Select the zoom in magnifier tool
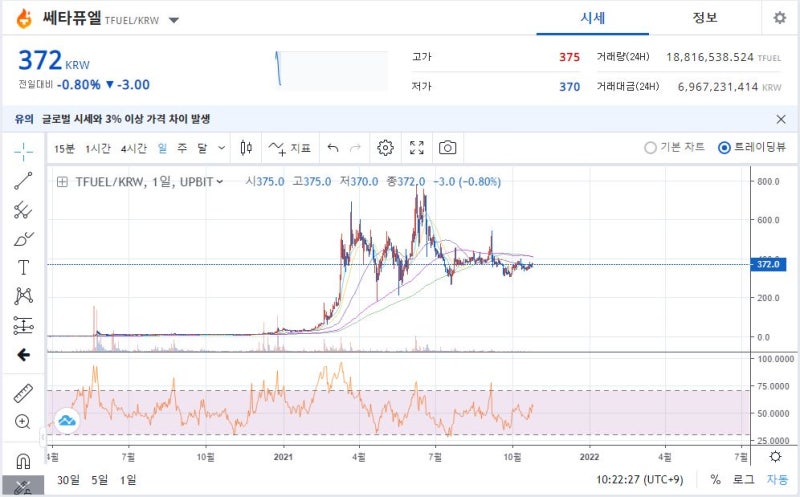 [x=23, y=421]
